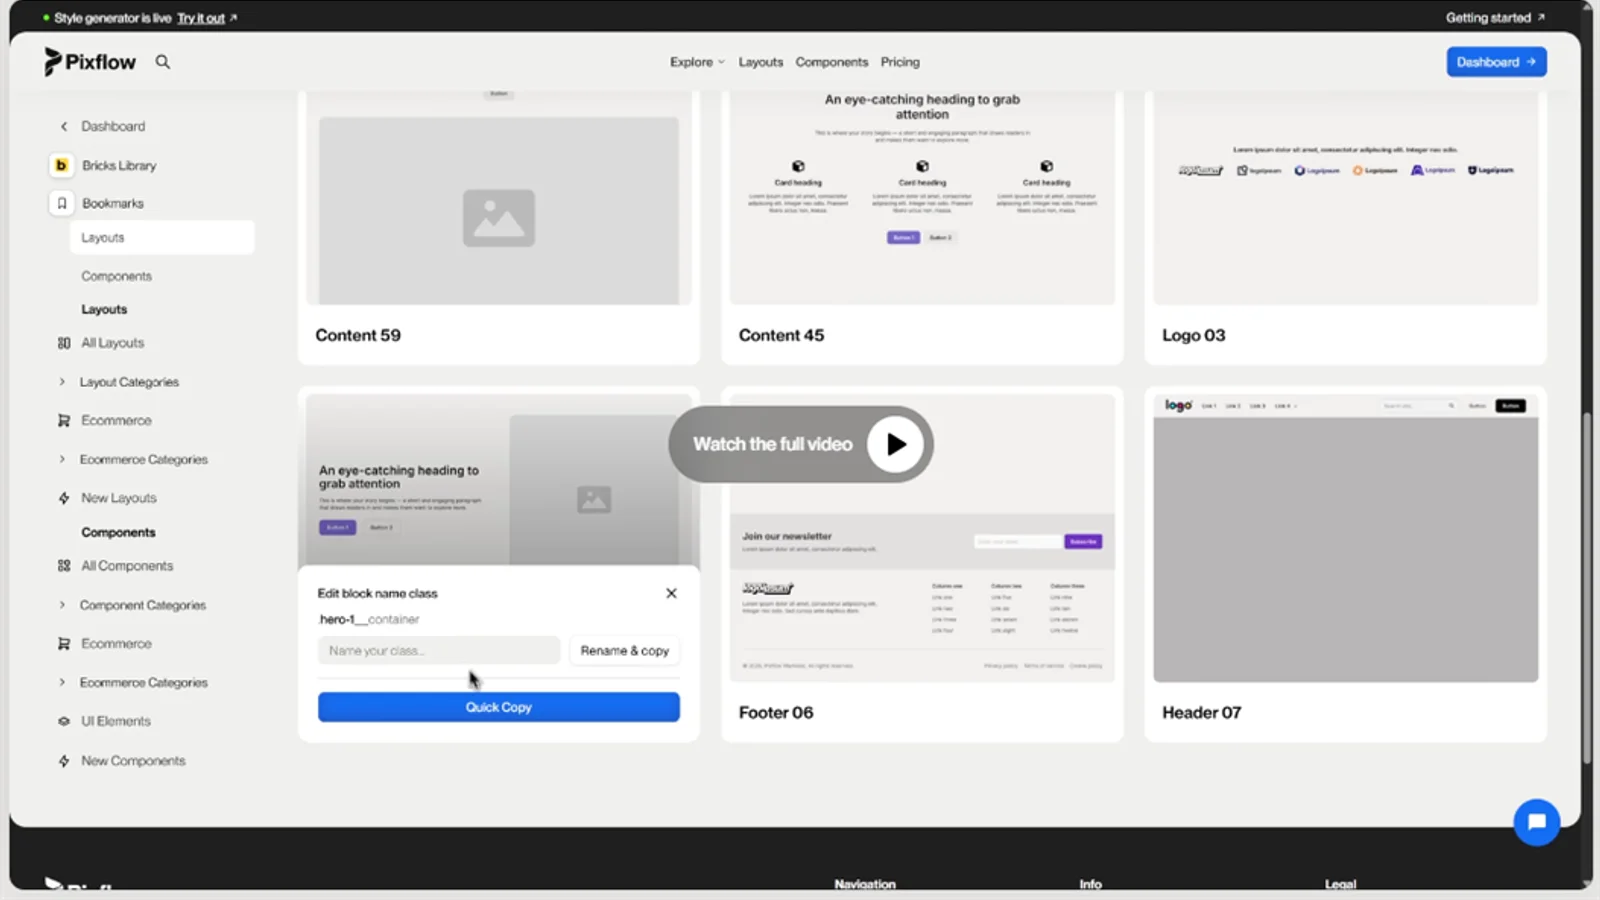Click the blue Quick Copy button

coord(498,707)
